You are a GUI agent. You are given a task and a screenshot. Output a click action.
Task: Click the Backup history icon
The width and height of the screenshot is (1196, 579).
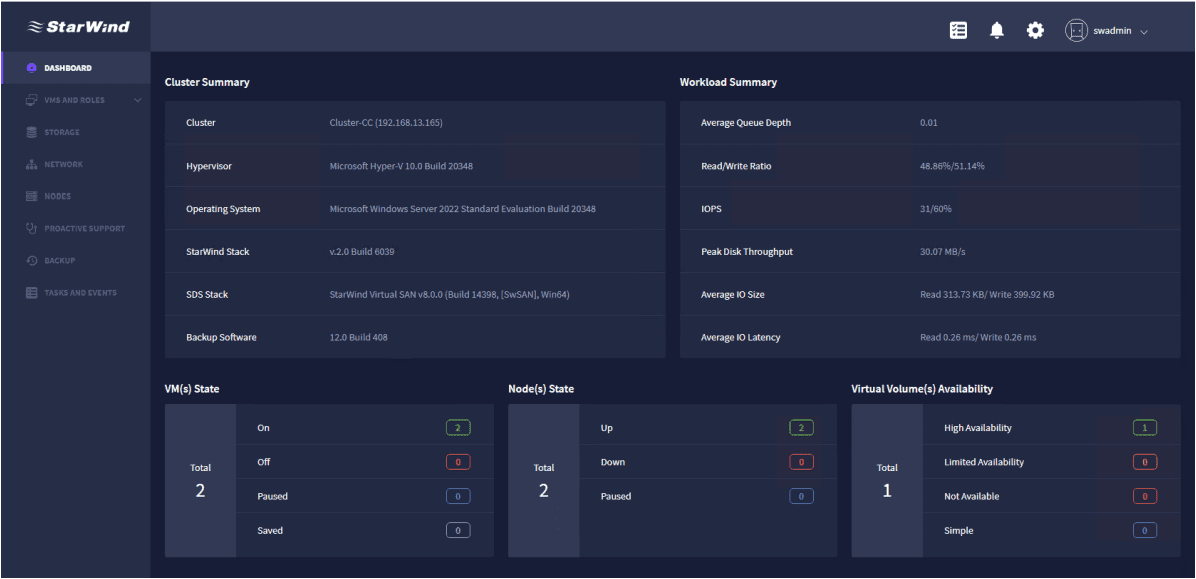[x=31, y=260]
